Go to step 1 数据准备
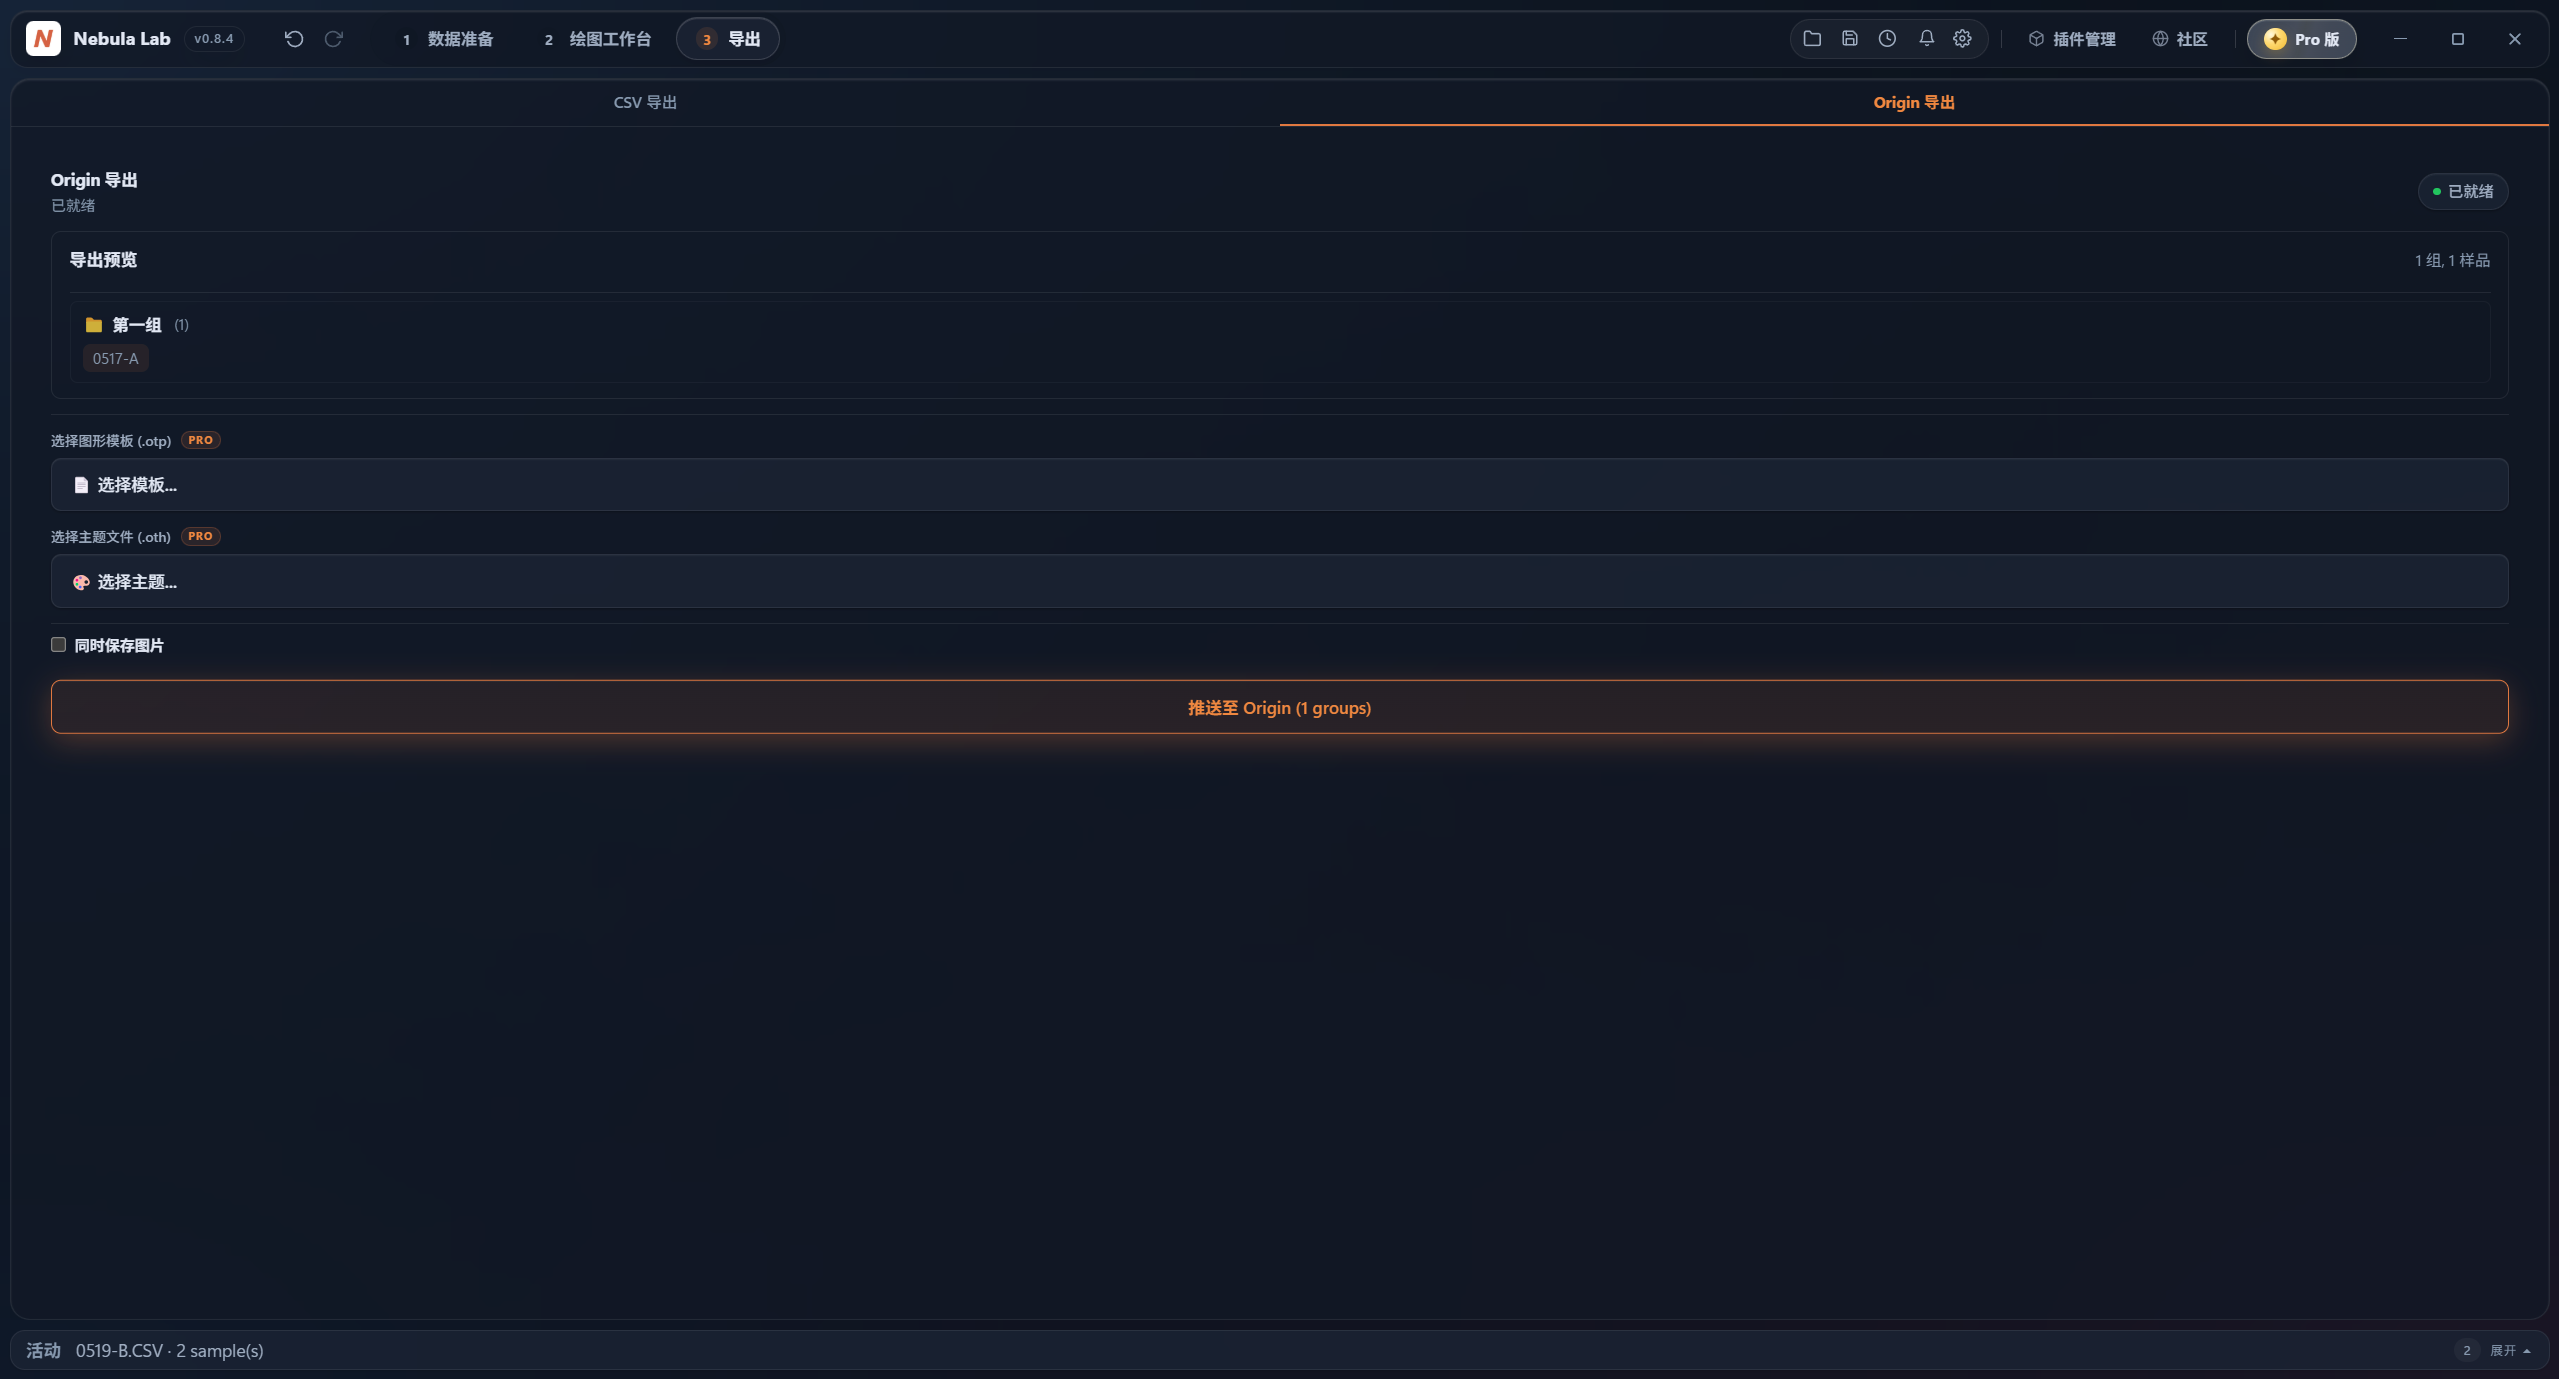The height and width of the screenshot is (1379, 2559). coord(448,39)
